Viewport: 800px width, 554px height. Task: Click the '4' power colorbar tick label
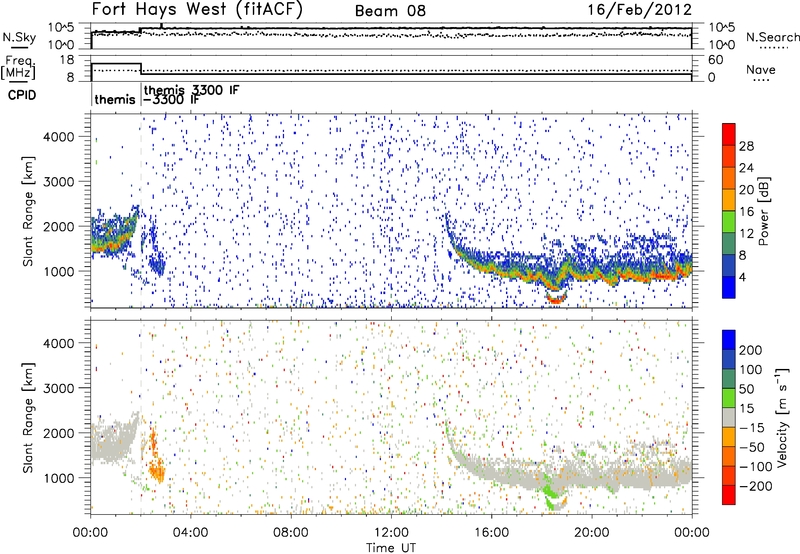(742, 277)
